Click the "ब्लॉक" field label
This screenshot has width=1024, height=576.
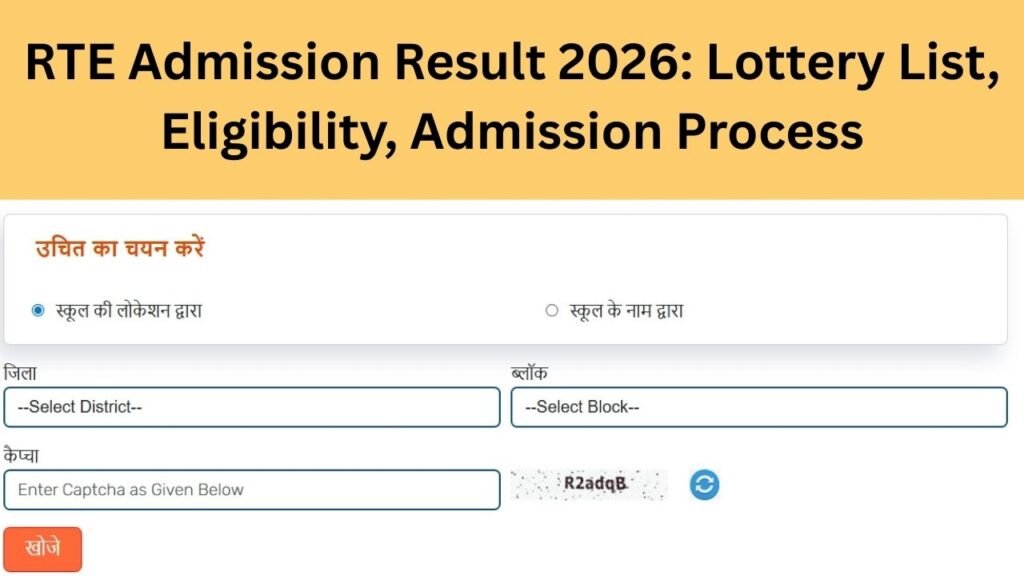click(x=527, y=373)
